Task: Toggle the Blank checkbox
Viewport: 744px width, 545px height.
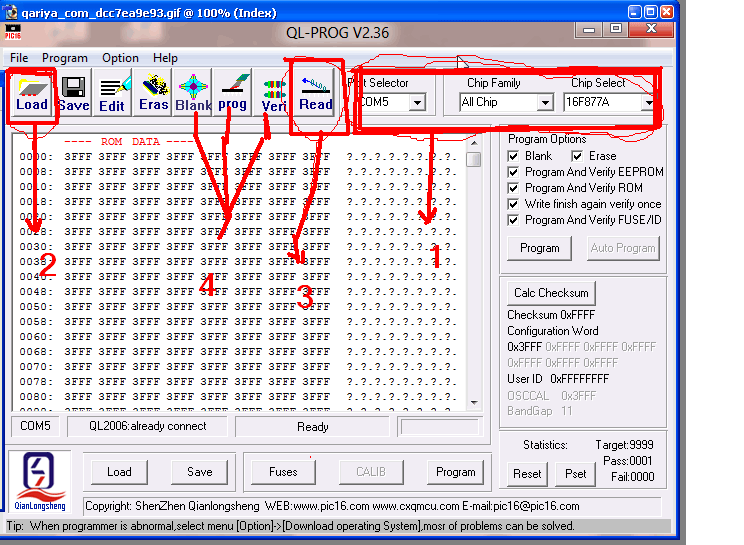Action: click(513, 156)
